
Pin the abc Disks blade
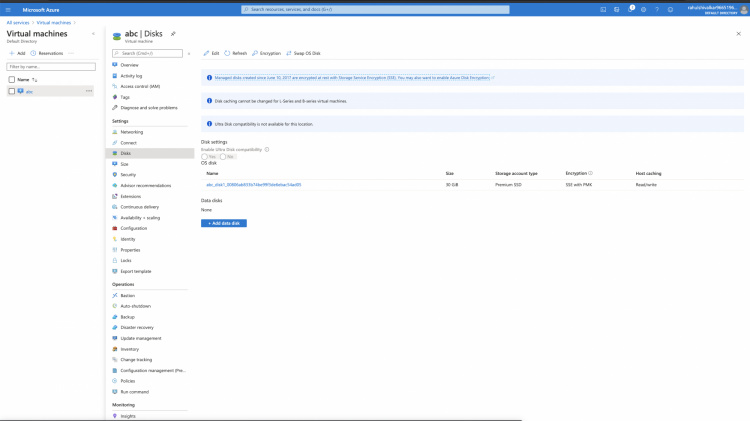[173, 34]
